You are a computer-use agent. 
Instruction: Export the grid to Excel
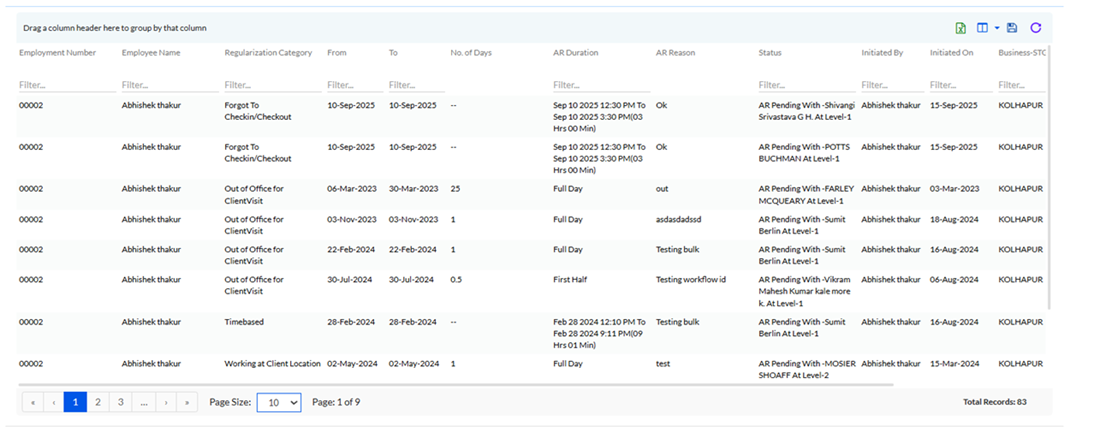(x=961, y=28)
